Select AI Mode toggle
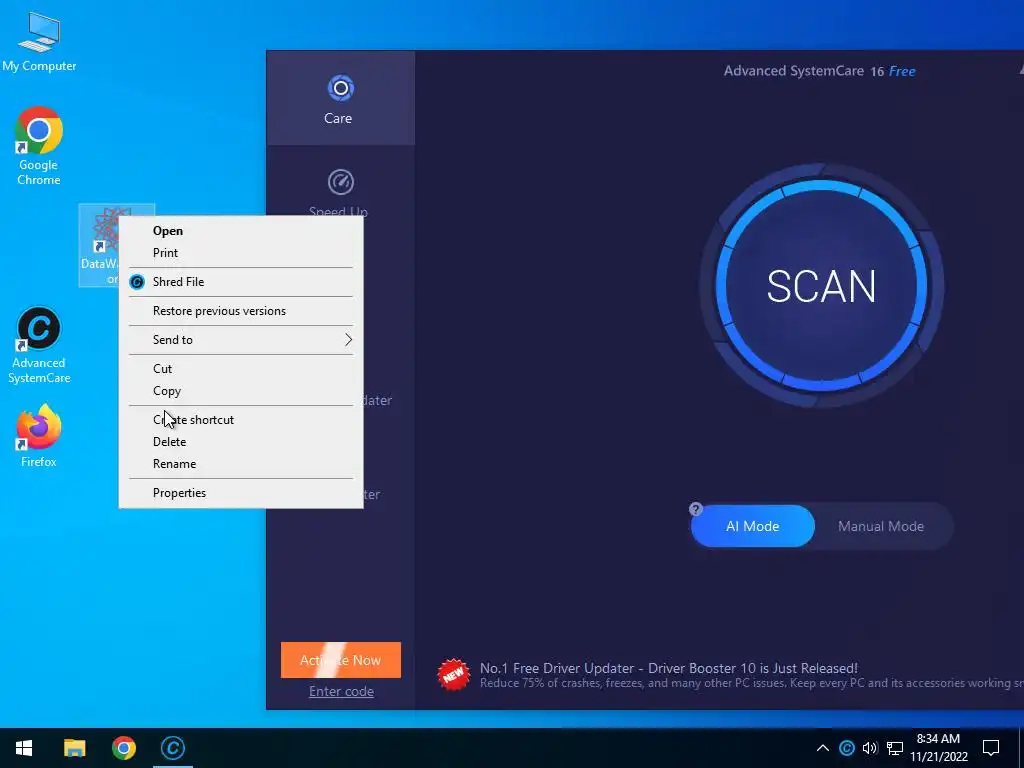Screen dimensions: 1024x768 pos(752,526)
